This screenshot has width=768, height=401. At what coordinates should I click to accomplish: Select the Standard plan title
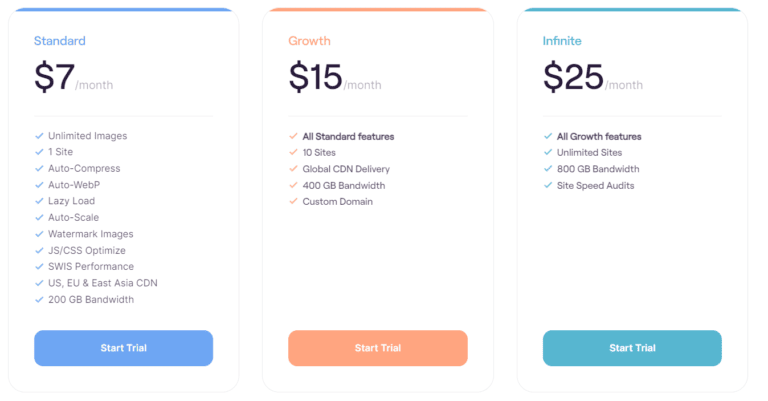[60, 41]
